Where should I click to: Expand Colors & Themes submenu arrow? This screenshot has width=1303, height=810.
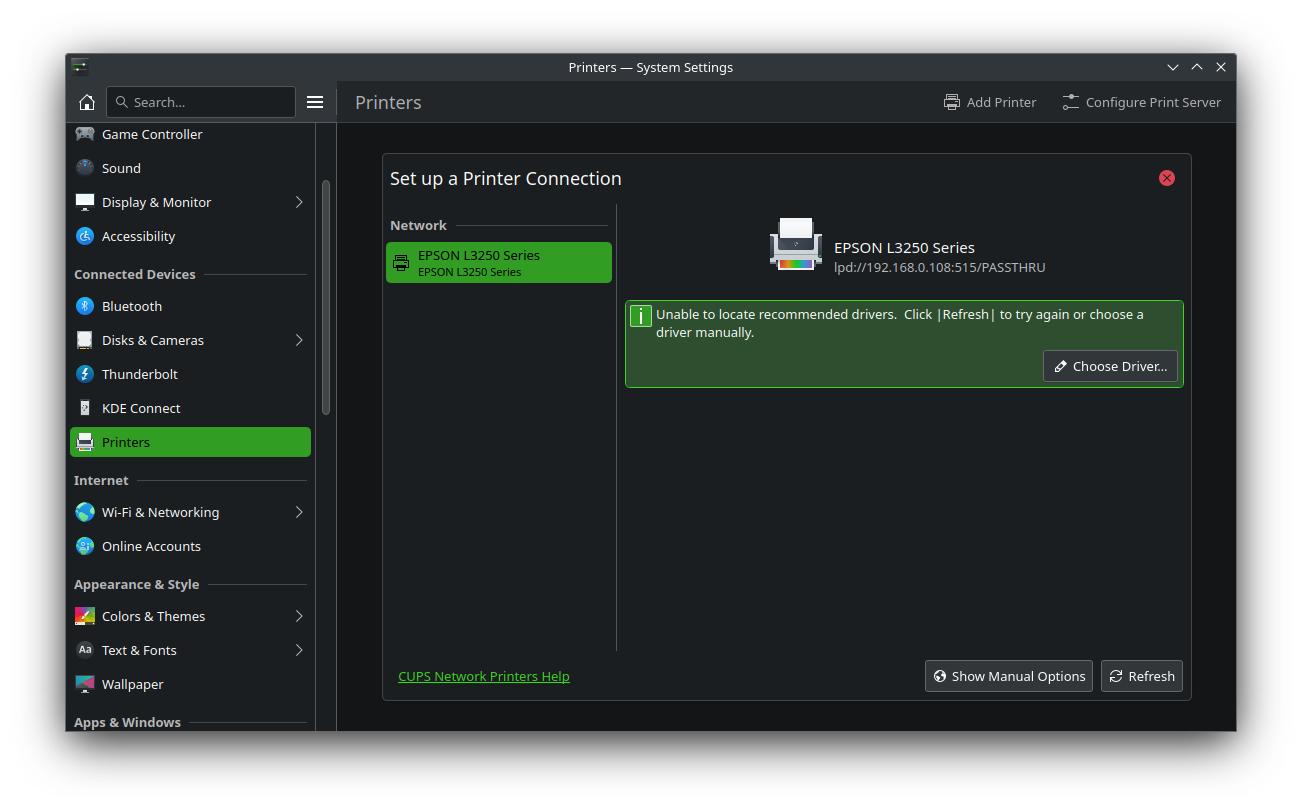point(299,616)
